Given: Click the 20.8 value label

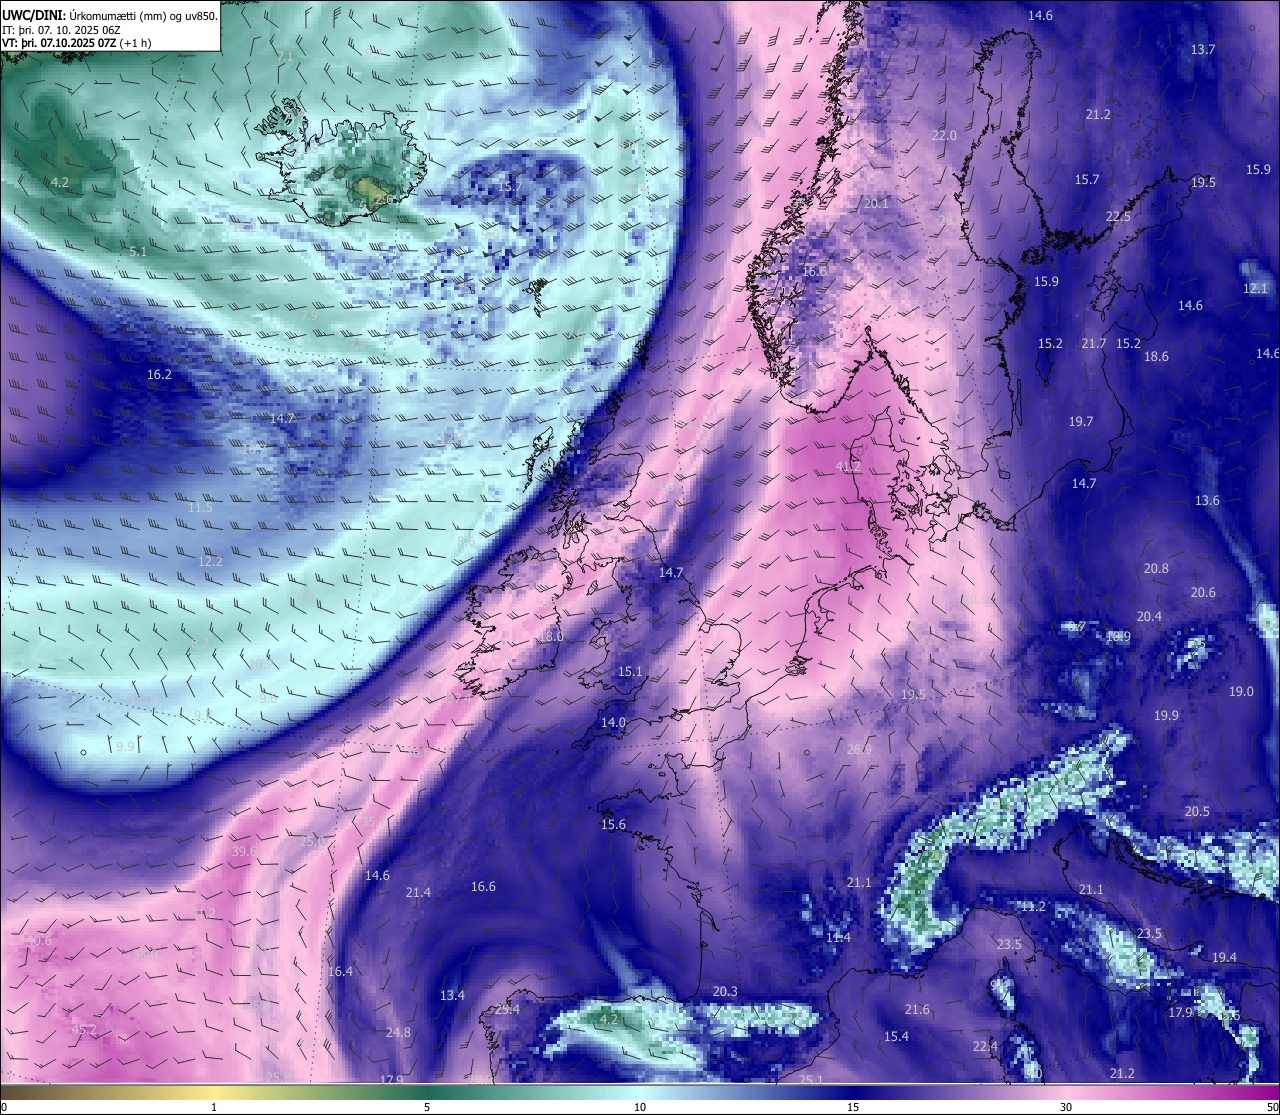Looking at the screenshot, I should point(1156,568).
